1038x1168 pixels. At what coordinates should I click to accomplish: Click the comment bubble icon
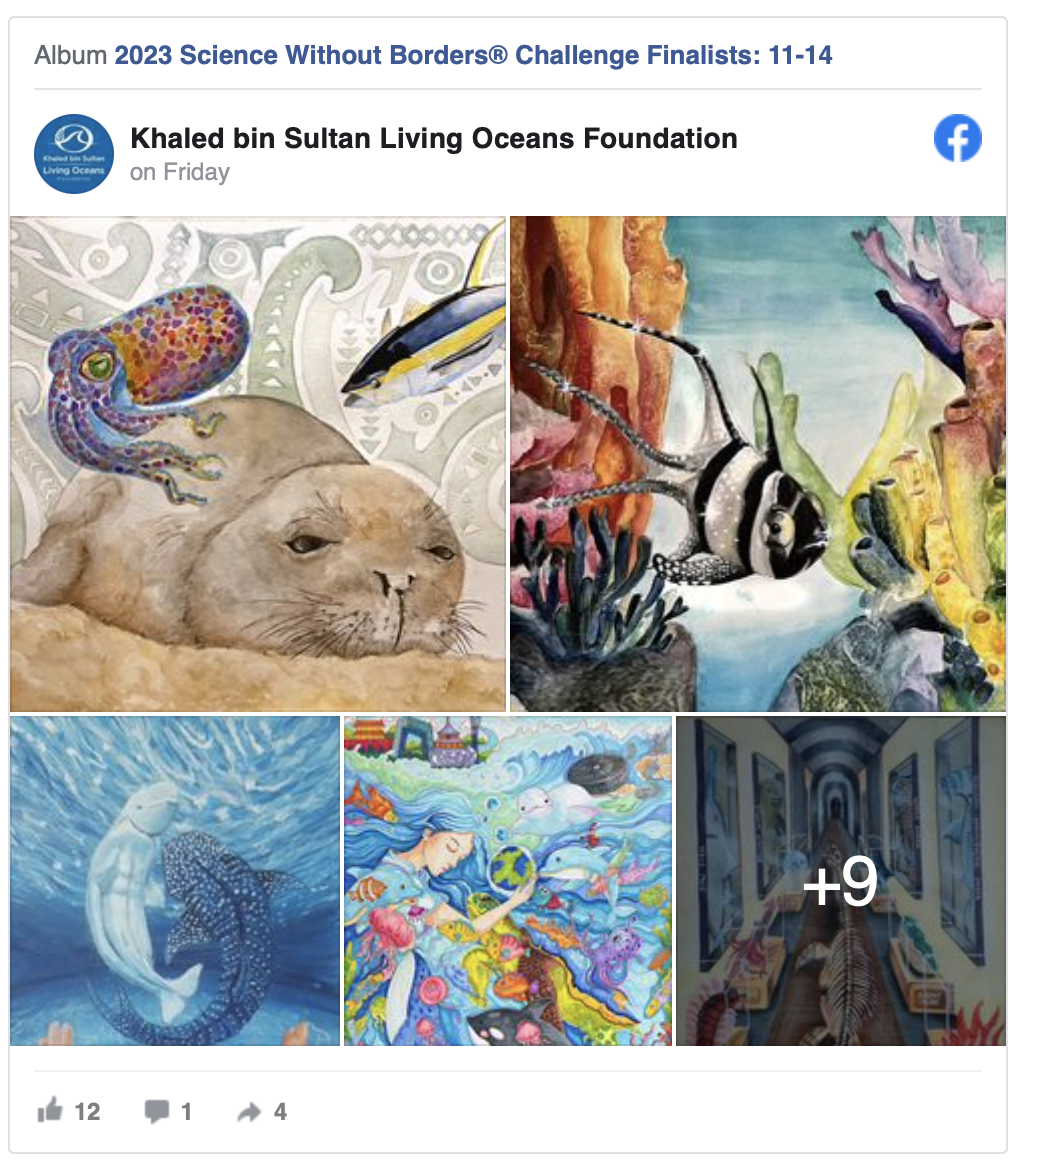156,1111
